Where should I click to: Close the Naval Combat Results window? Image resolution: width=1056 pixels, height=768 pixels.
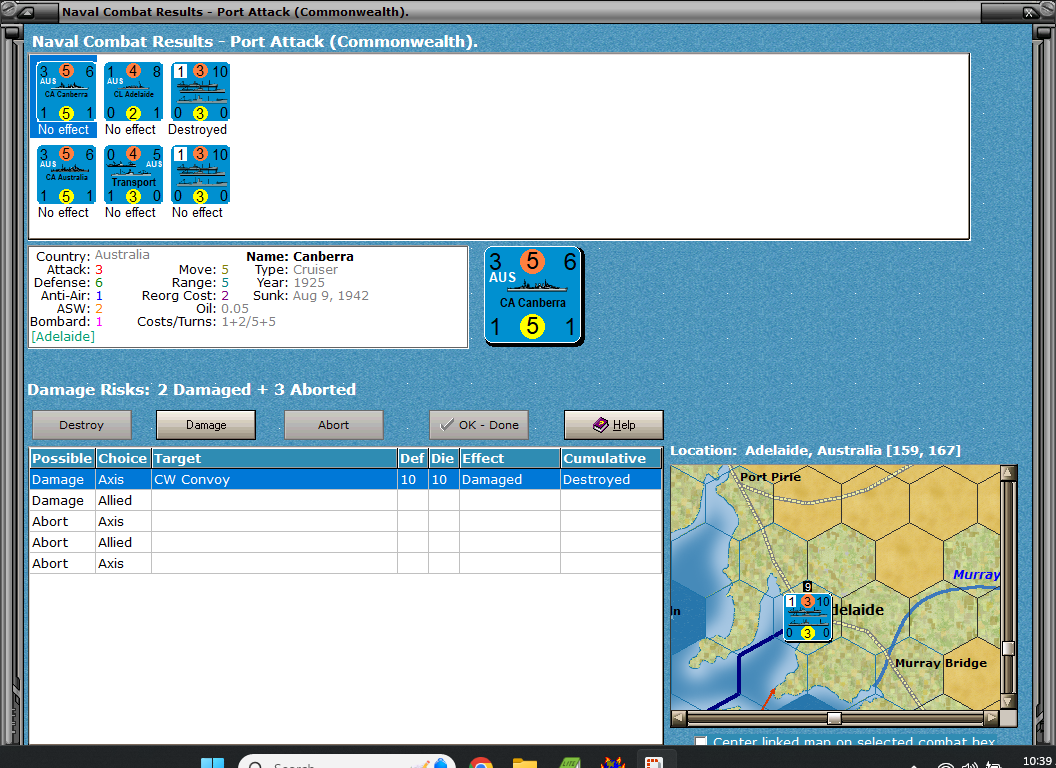[1029, 11]
